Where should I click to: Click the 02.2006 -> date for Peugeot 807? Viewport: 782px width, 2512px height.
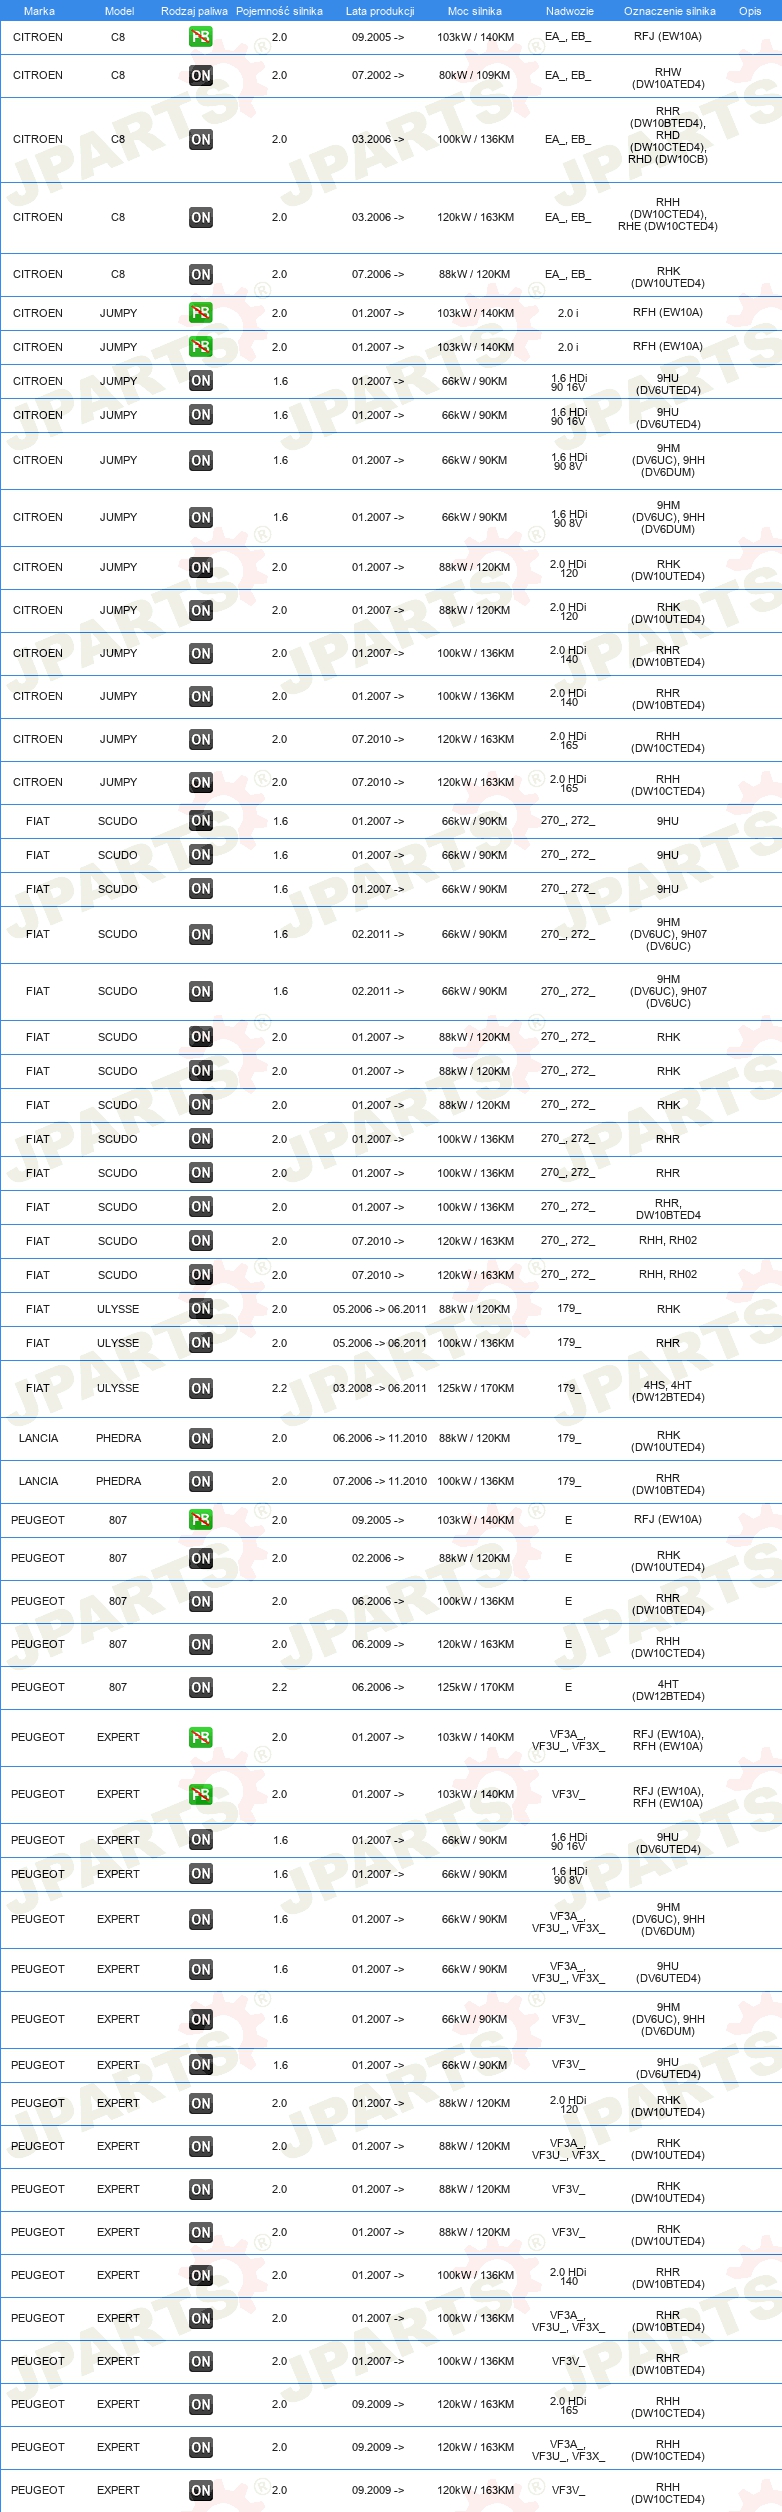(378, 1558)
